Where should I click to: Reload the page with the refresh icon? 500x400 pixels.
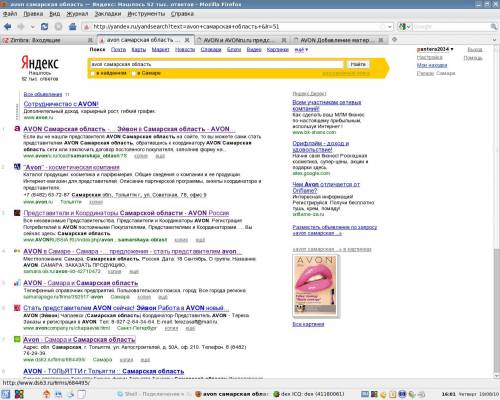[44, 27]
